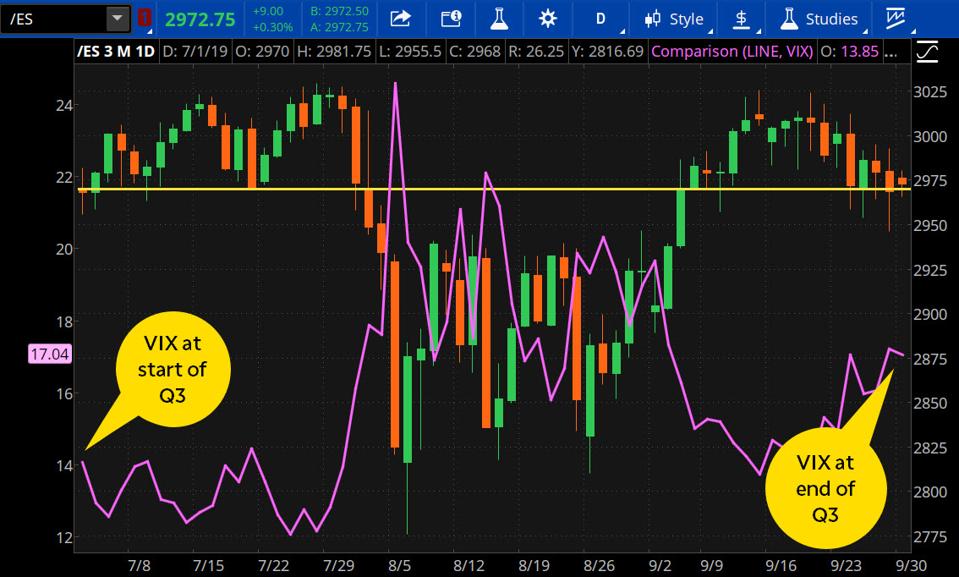This screenshot has width=959, height=577.
Task: Open the chart info folder icon
Action: point(450,18)
